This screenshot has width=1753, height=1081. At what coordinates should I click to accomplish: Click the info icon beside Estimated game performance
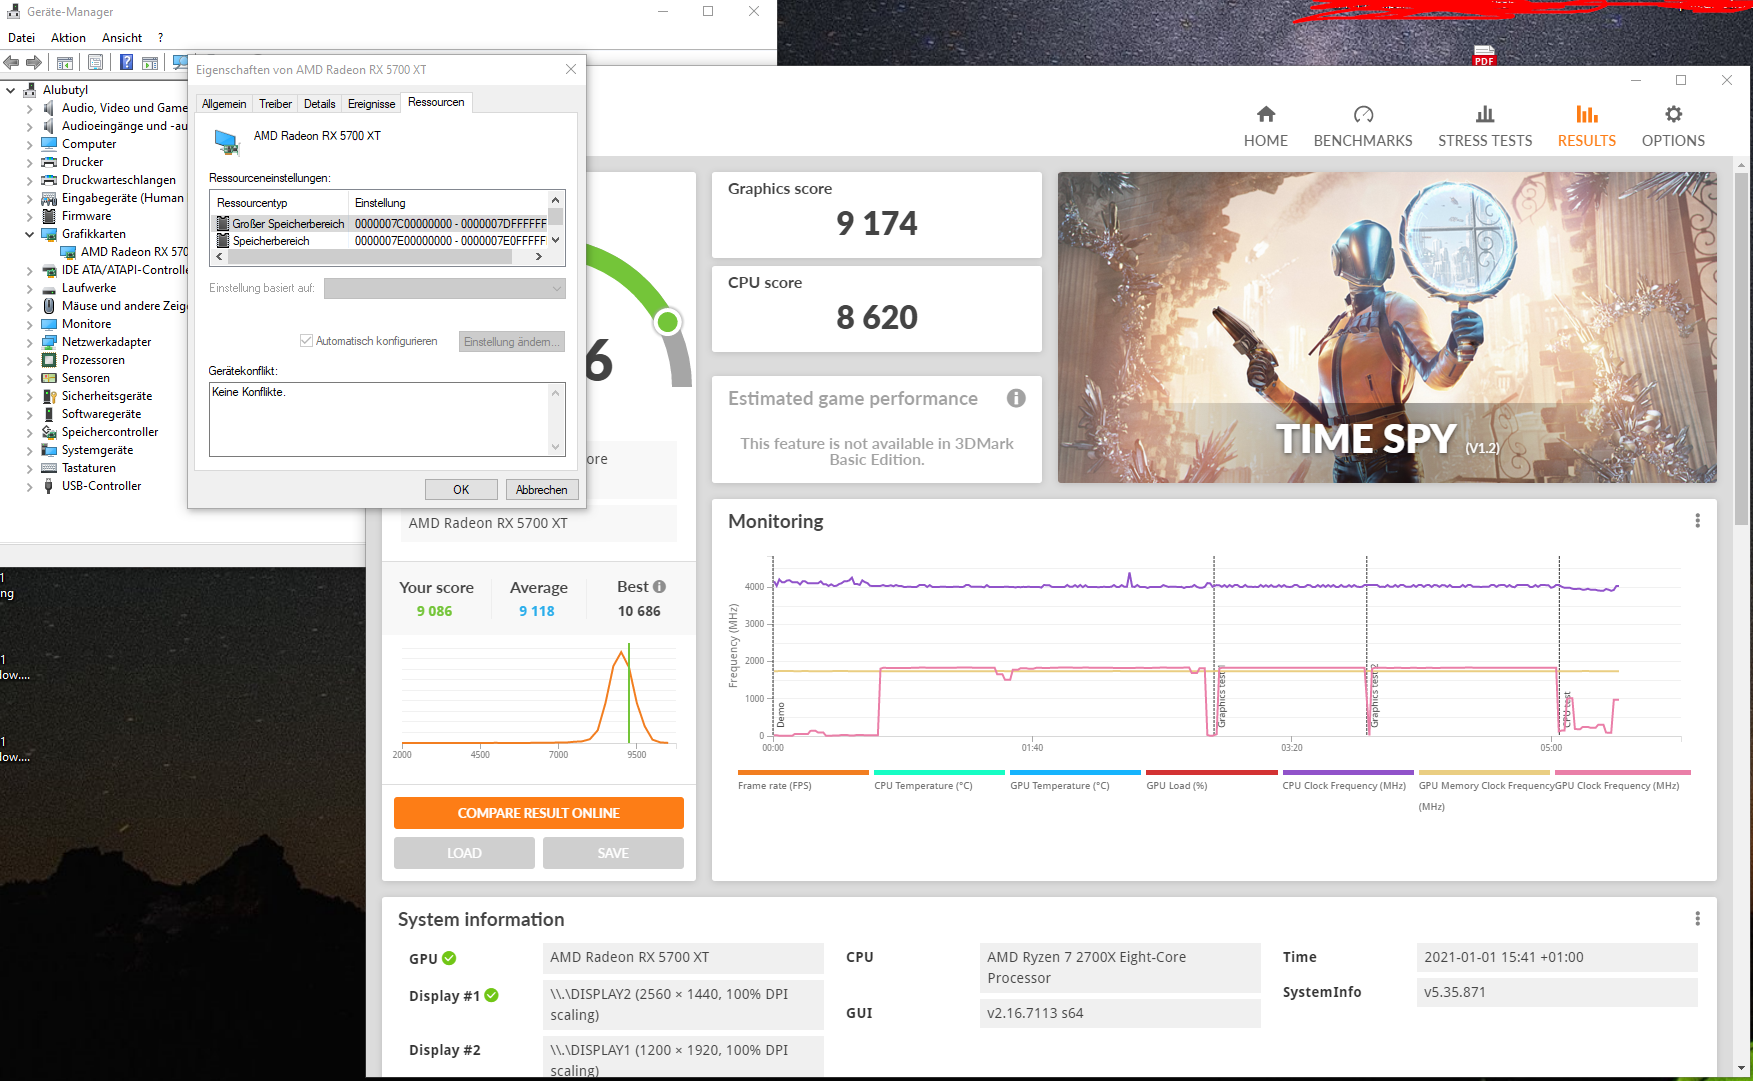pyautogui.click(x=1016, y=398)
